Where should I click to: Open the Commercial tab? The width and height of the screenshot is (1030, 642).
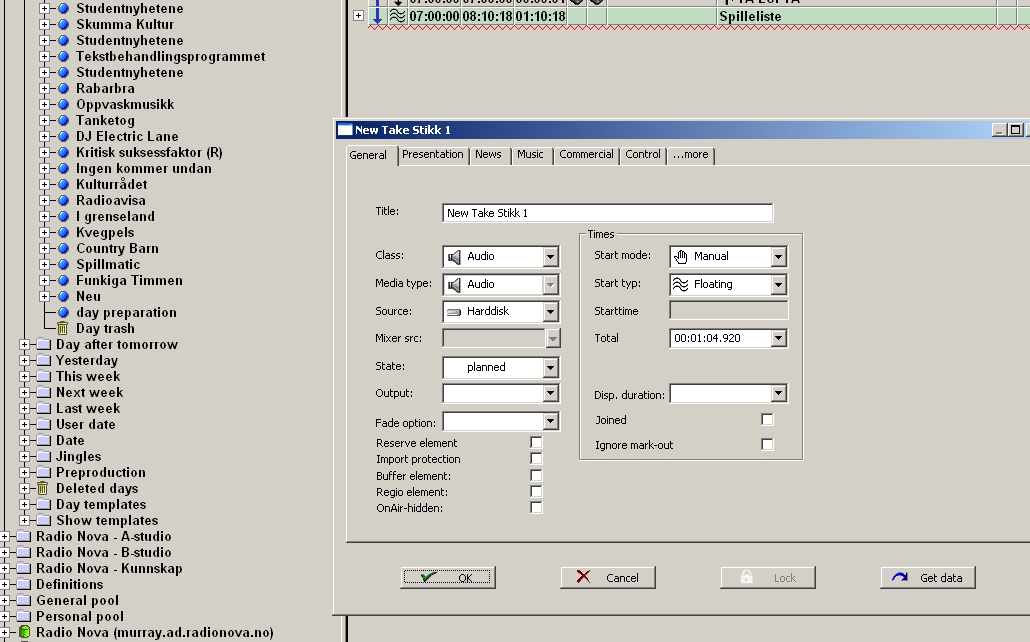click(586, 154)
